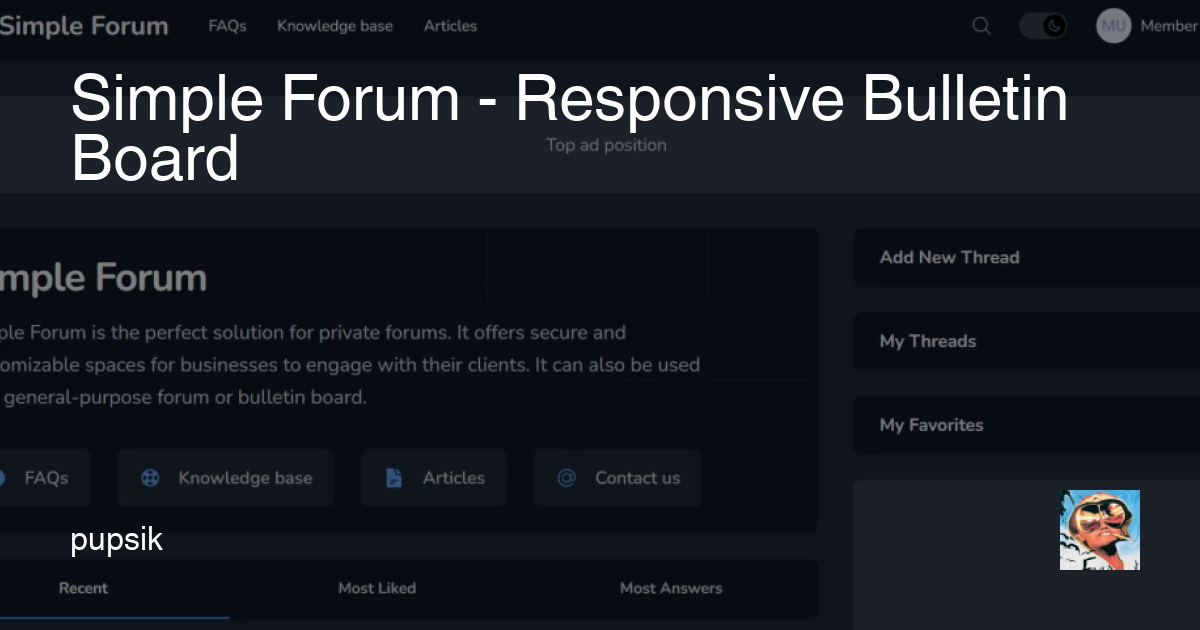1200x630 pixels.
Task: Click the moon icon in the theme switch
Action: click(x=1055, y=26)
